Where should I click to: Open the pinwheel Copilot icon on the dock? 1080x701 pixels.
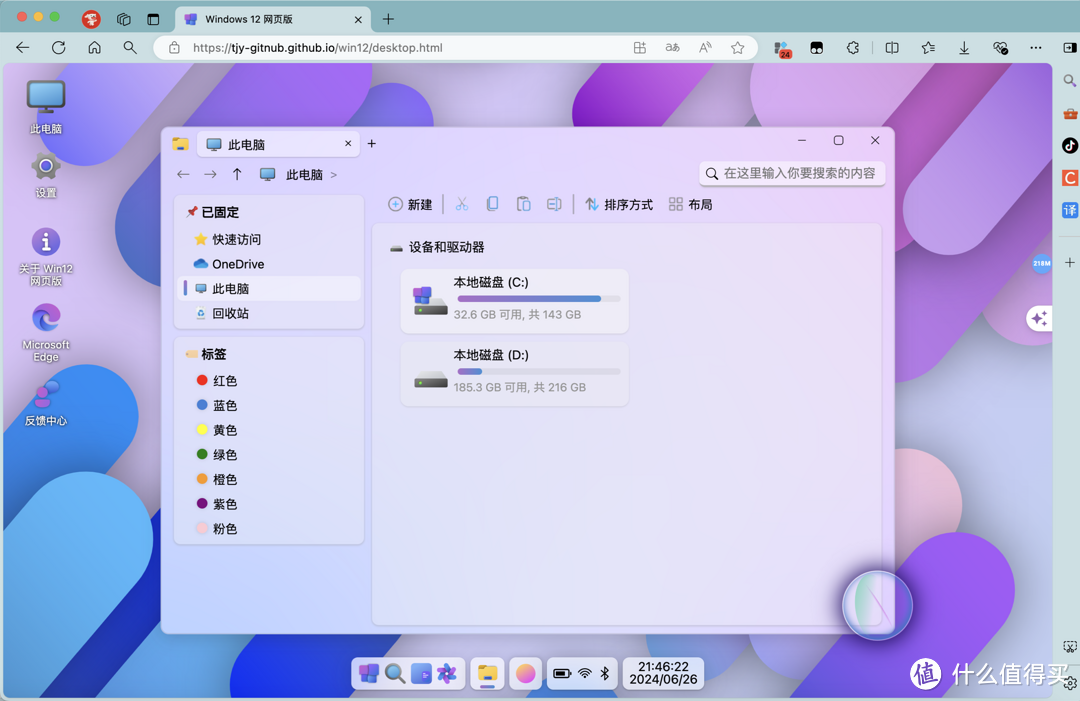(x=446, y=673)
